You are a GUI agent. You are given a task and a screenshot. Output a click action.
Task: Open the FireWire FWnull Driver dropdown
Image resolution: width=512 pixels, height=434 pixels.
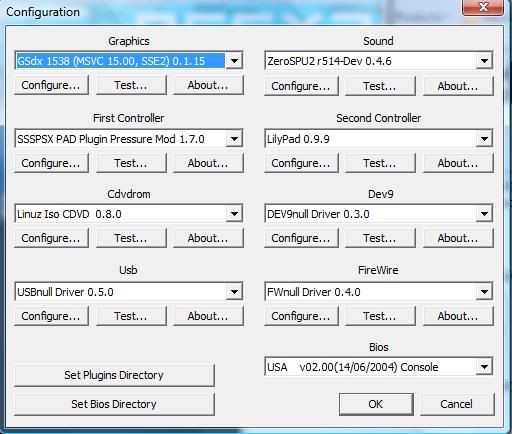click(484, 292)
